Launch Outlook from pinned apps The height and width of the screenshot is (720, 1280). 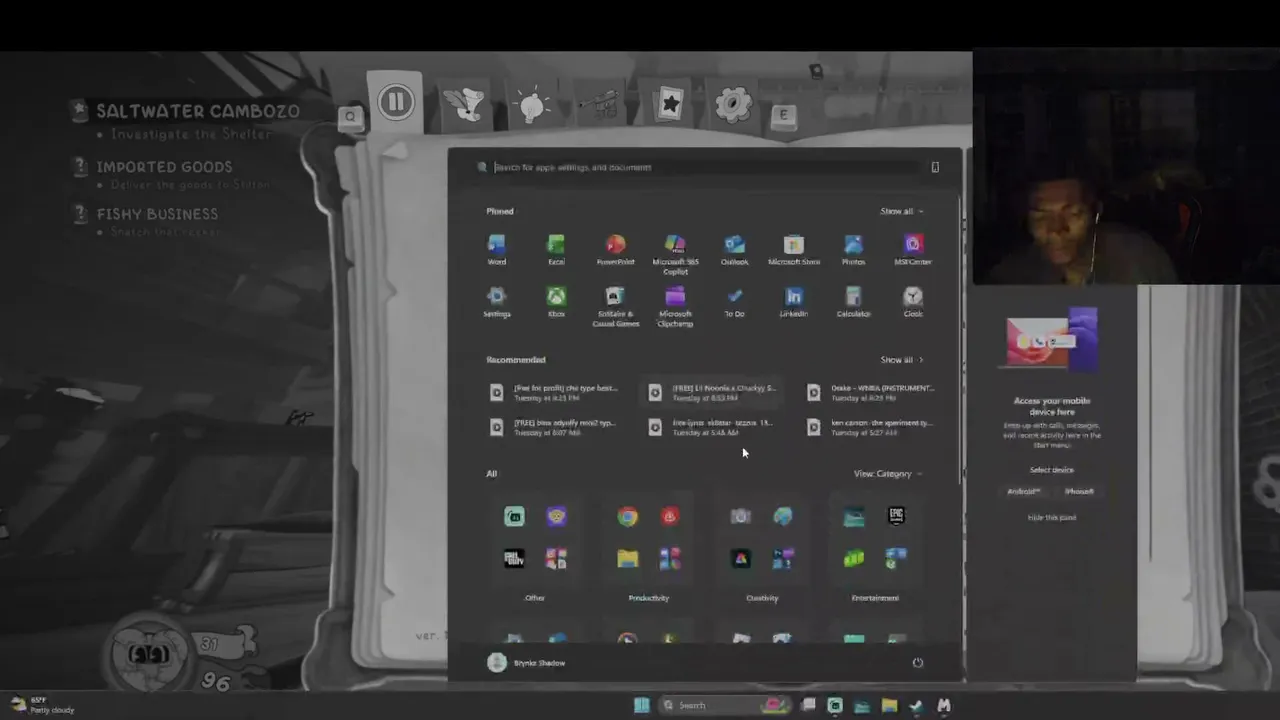734,249
